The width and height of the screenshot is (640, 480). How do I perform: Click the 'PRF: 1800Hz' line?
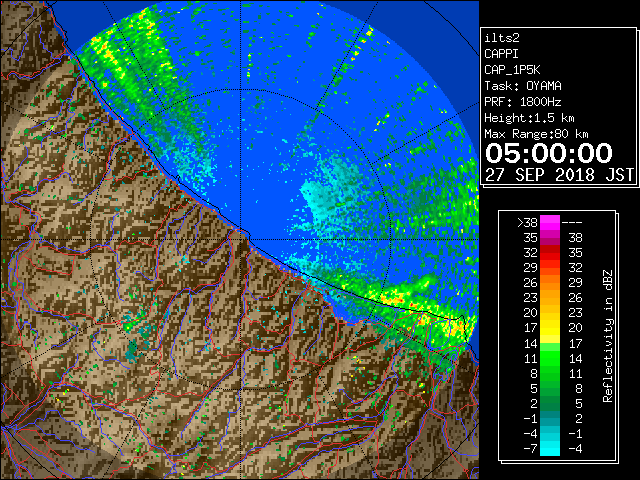[x=523, y=102]
